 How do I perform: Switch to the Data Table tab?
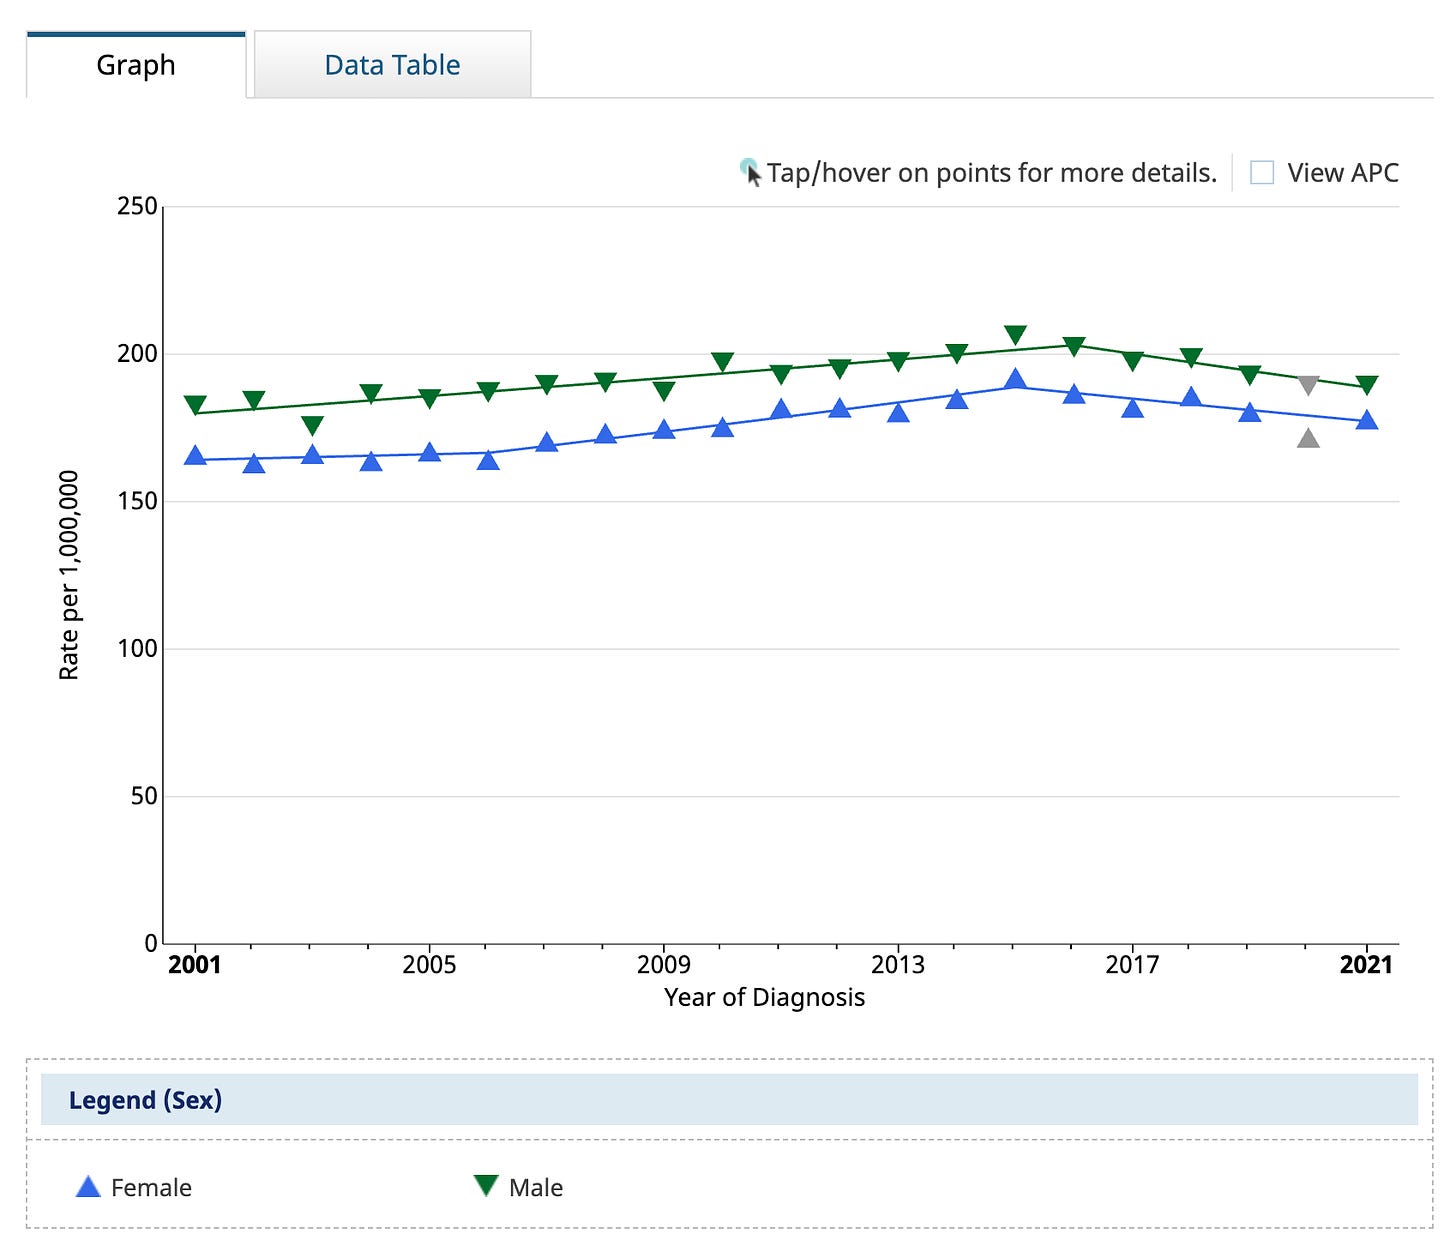click(x=392, y=65)
